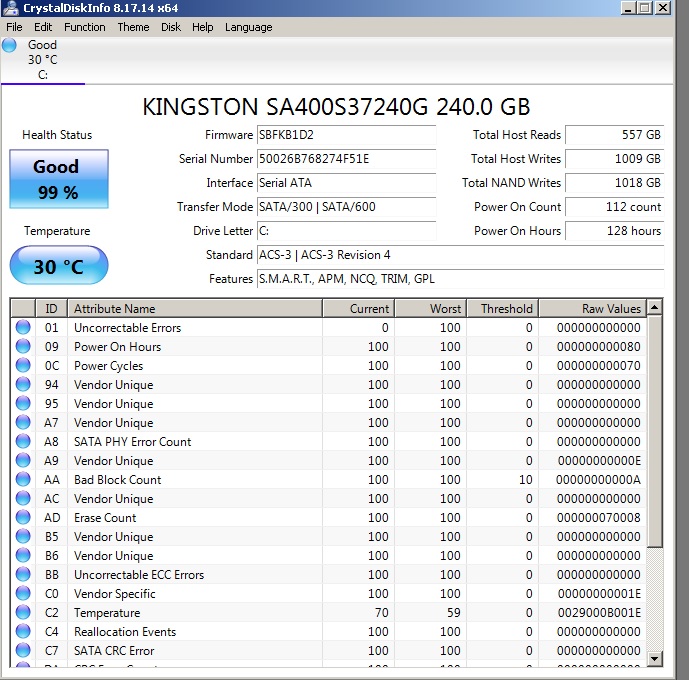Click status orb of attribute 94 row
Screen dimensions: 689x680
point(23,384)
